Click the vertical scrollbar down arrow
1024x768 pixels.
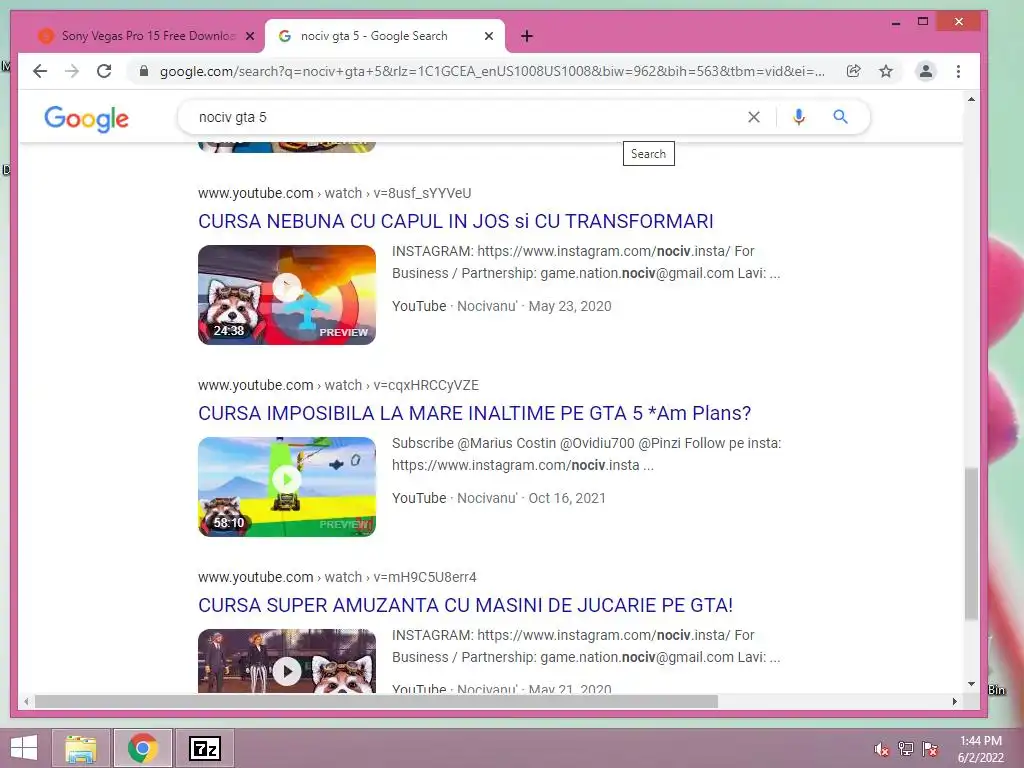[971, 684]
